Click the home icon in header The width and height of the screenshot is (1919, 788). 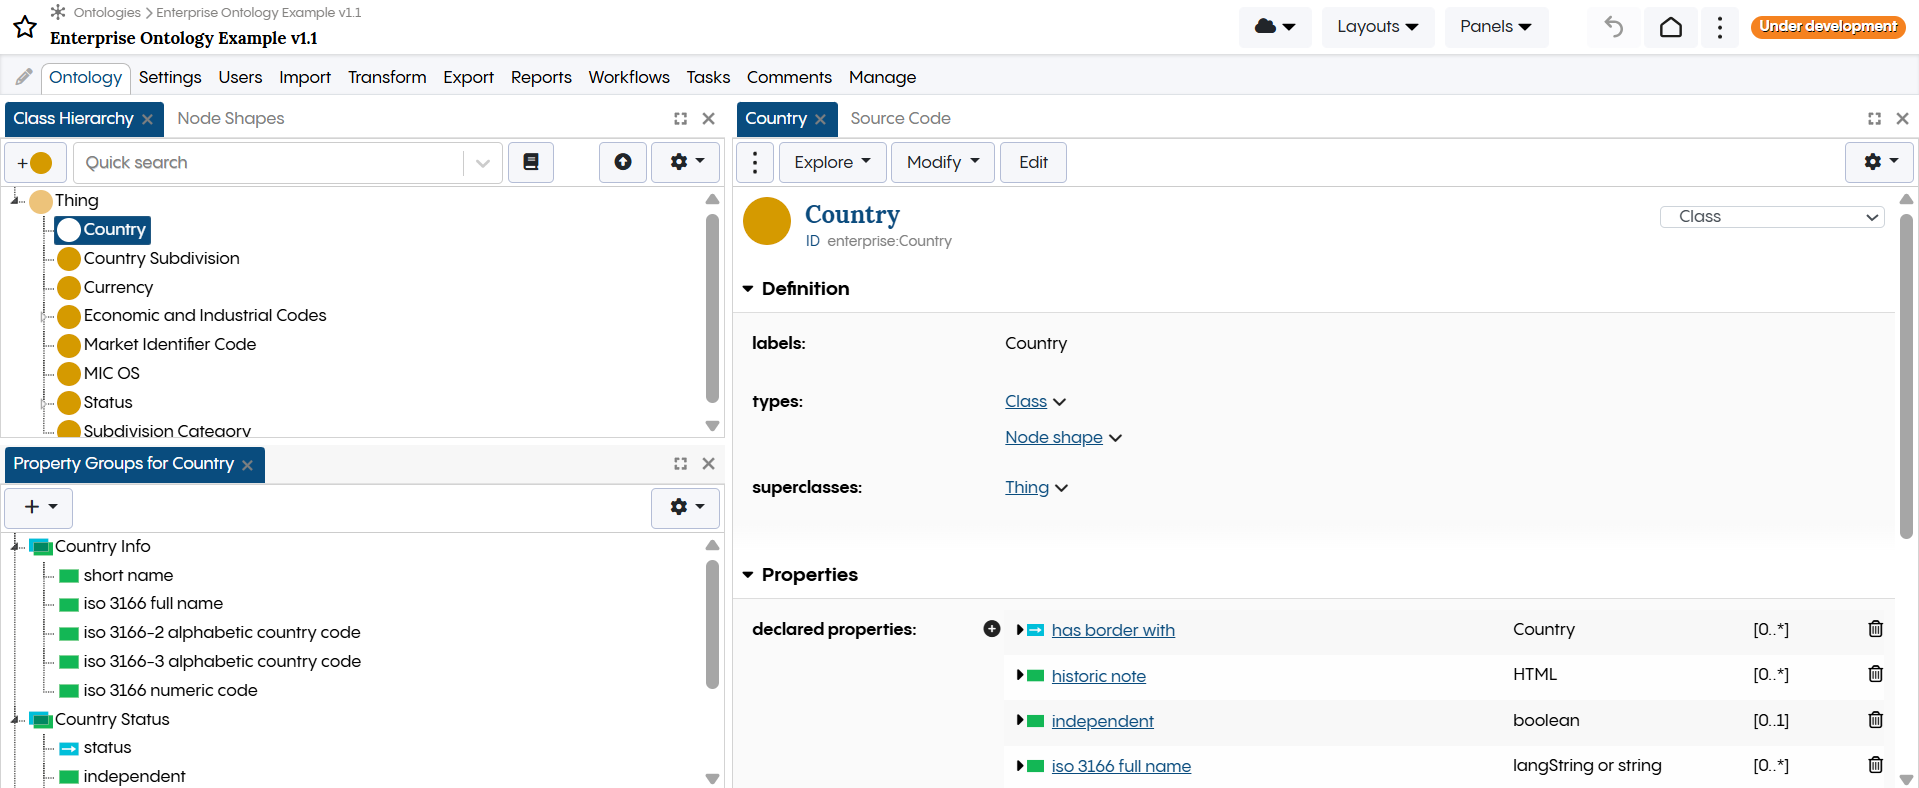click(x=1670, y=27)
